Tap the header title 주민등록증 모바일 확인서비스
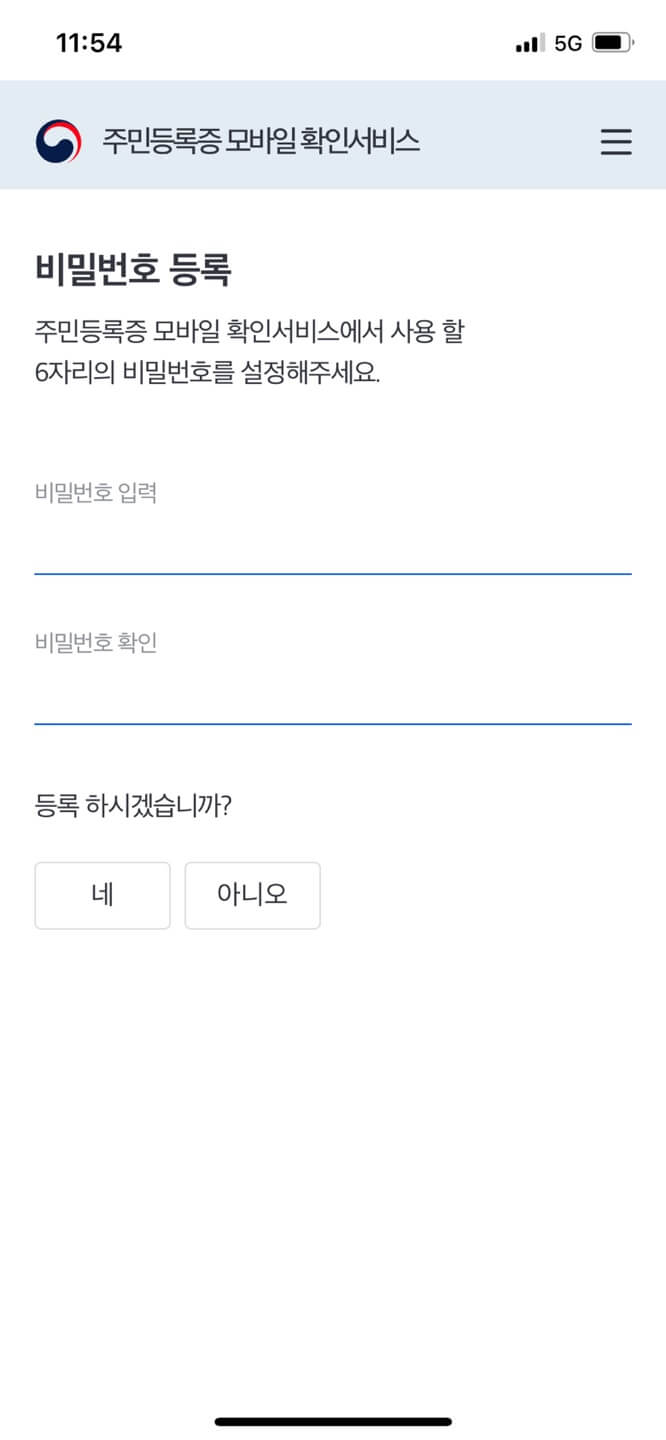The image size is (666, 1440). click(262, 142)
